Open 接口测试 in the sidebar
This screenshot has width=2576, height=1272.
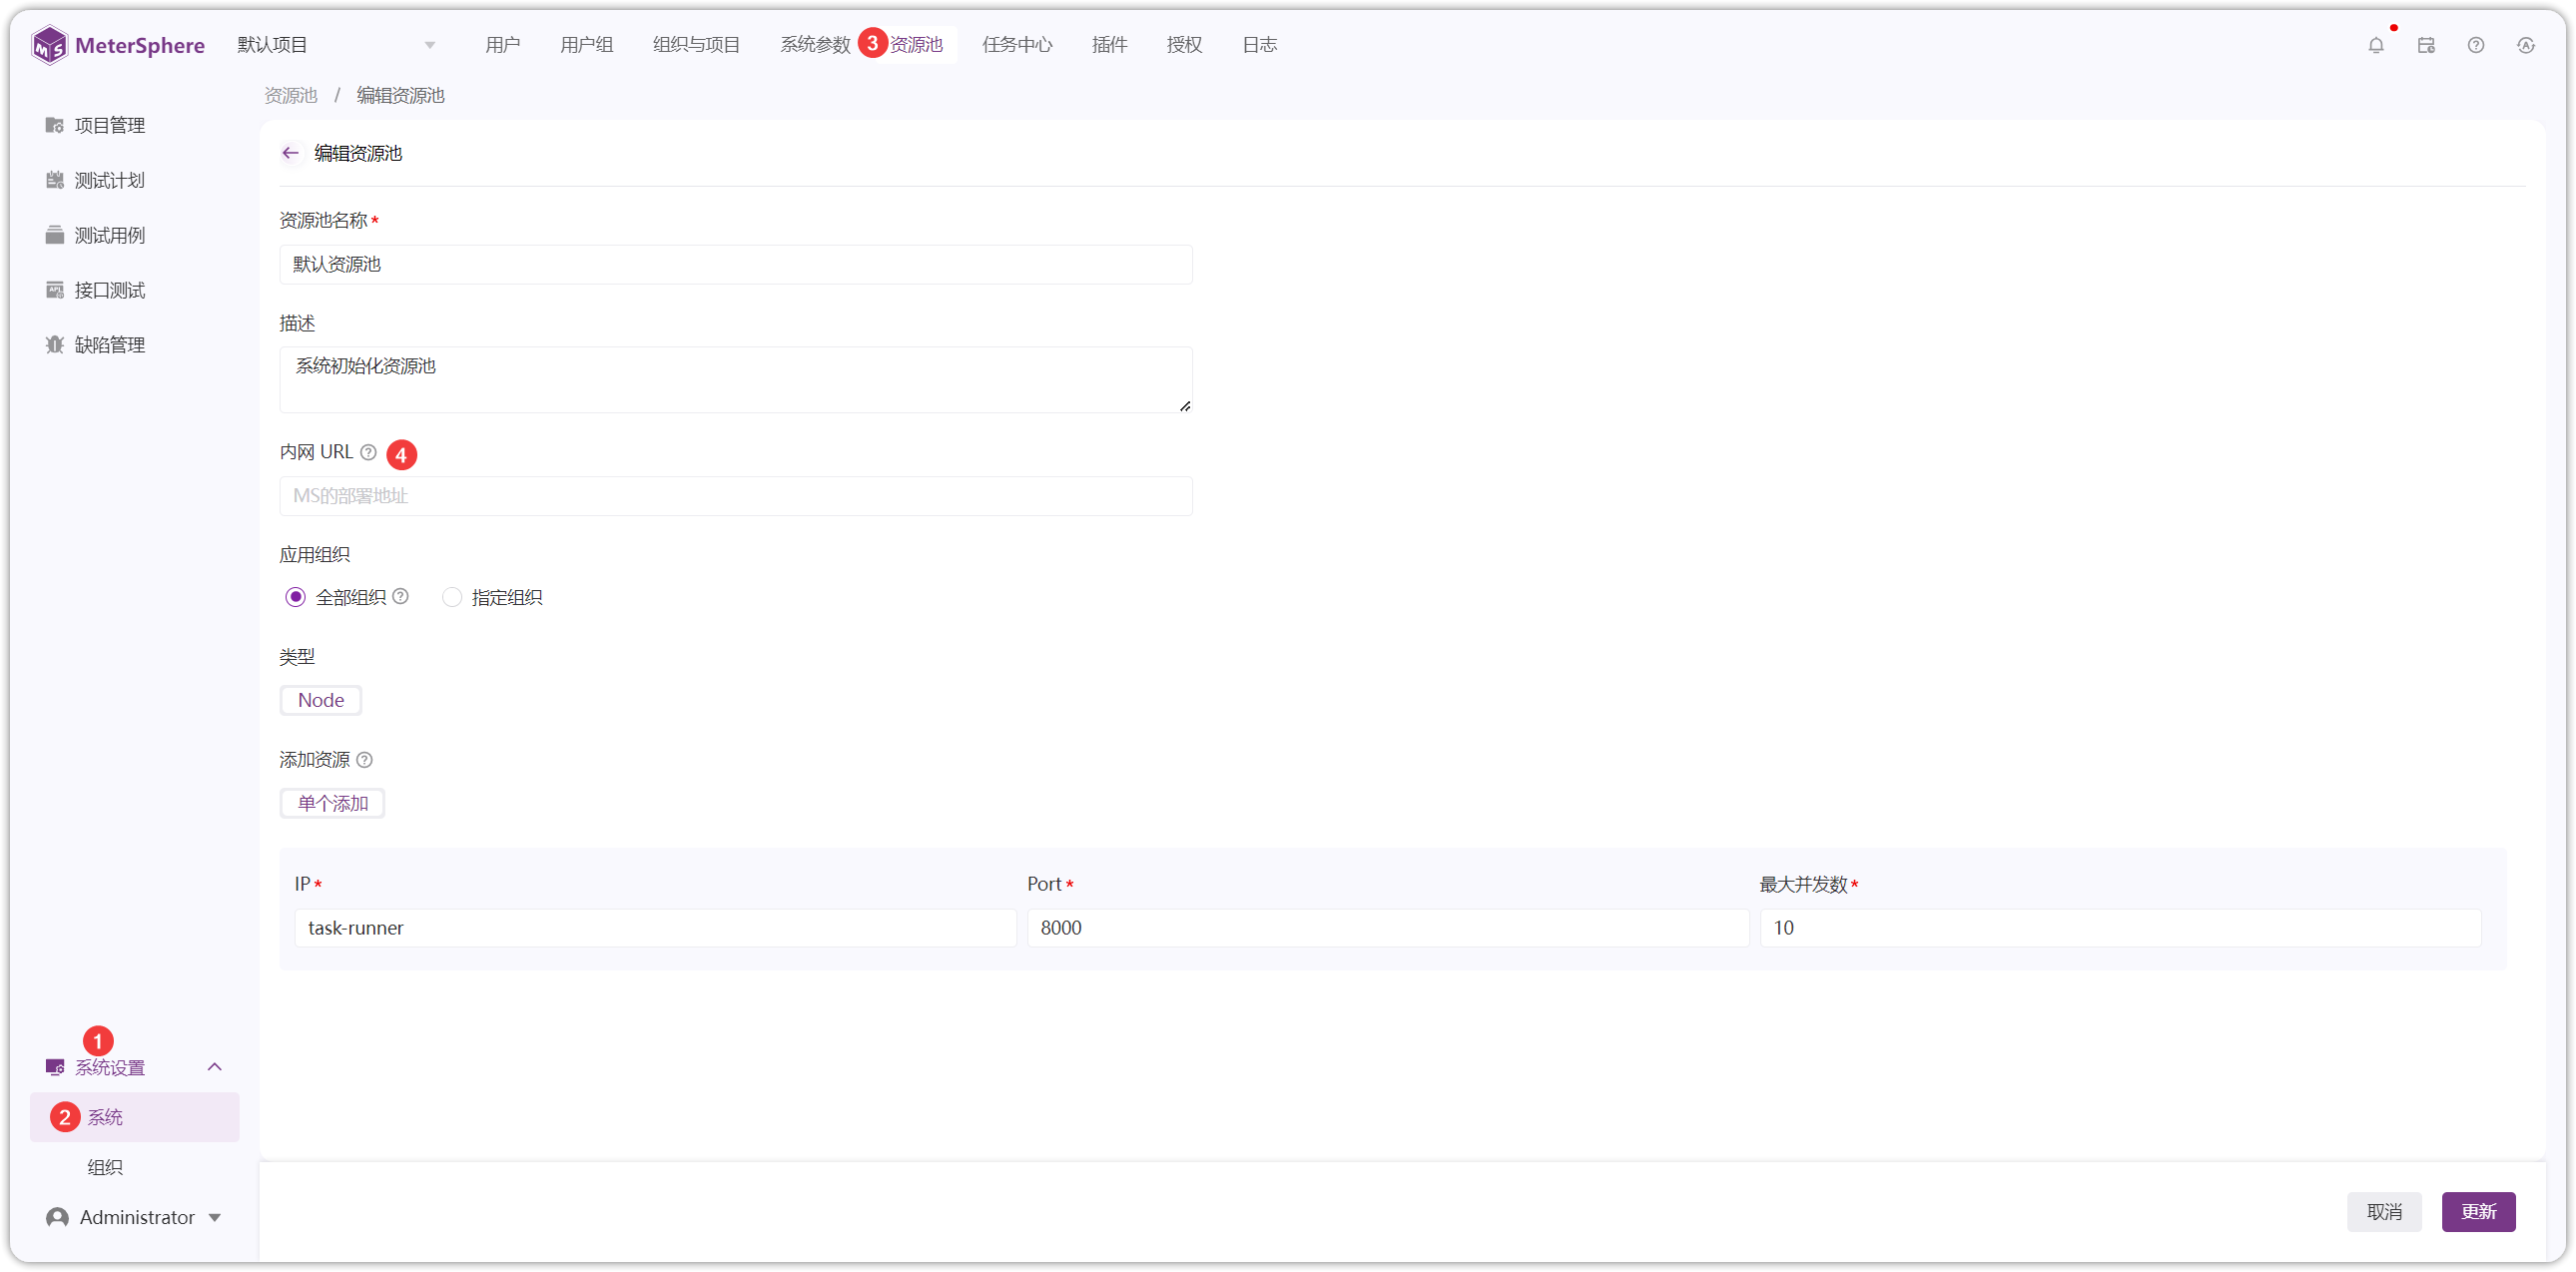tap(110, 290)
